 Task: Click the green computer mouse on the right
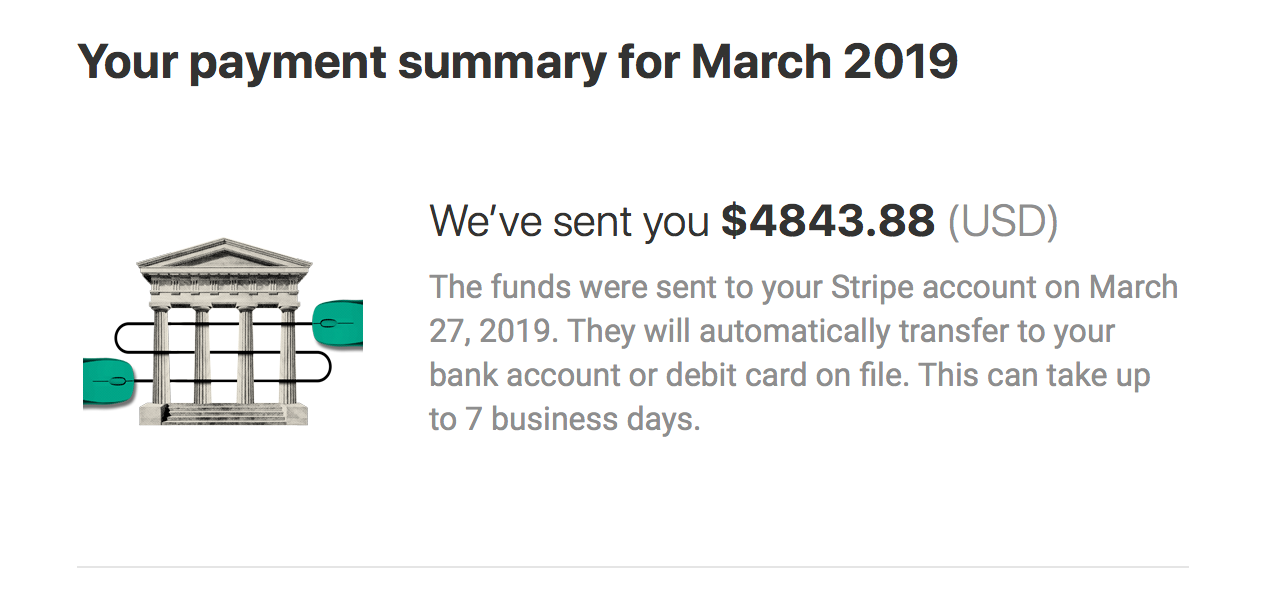coord(338,323)
